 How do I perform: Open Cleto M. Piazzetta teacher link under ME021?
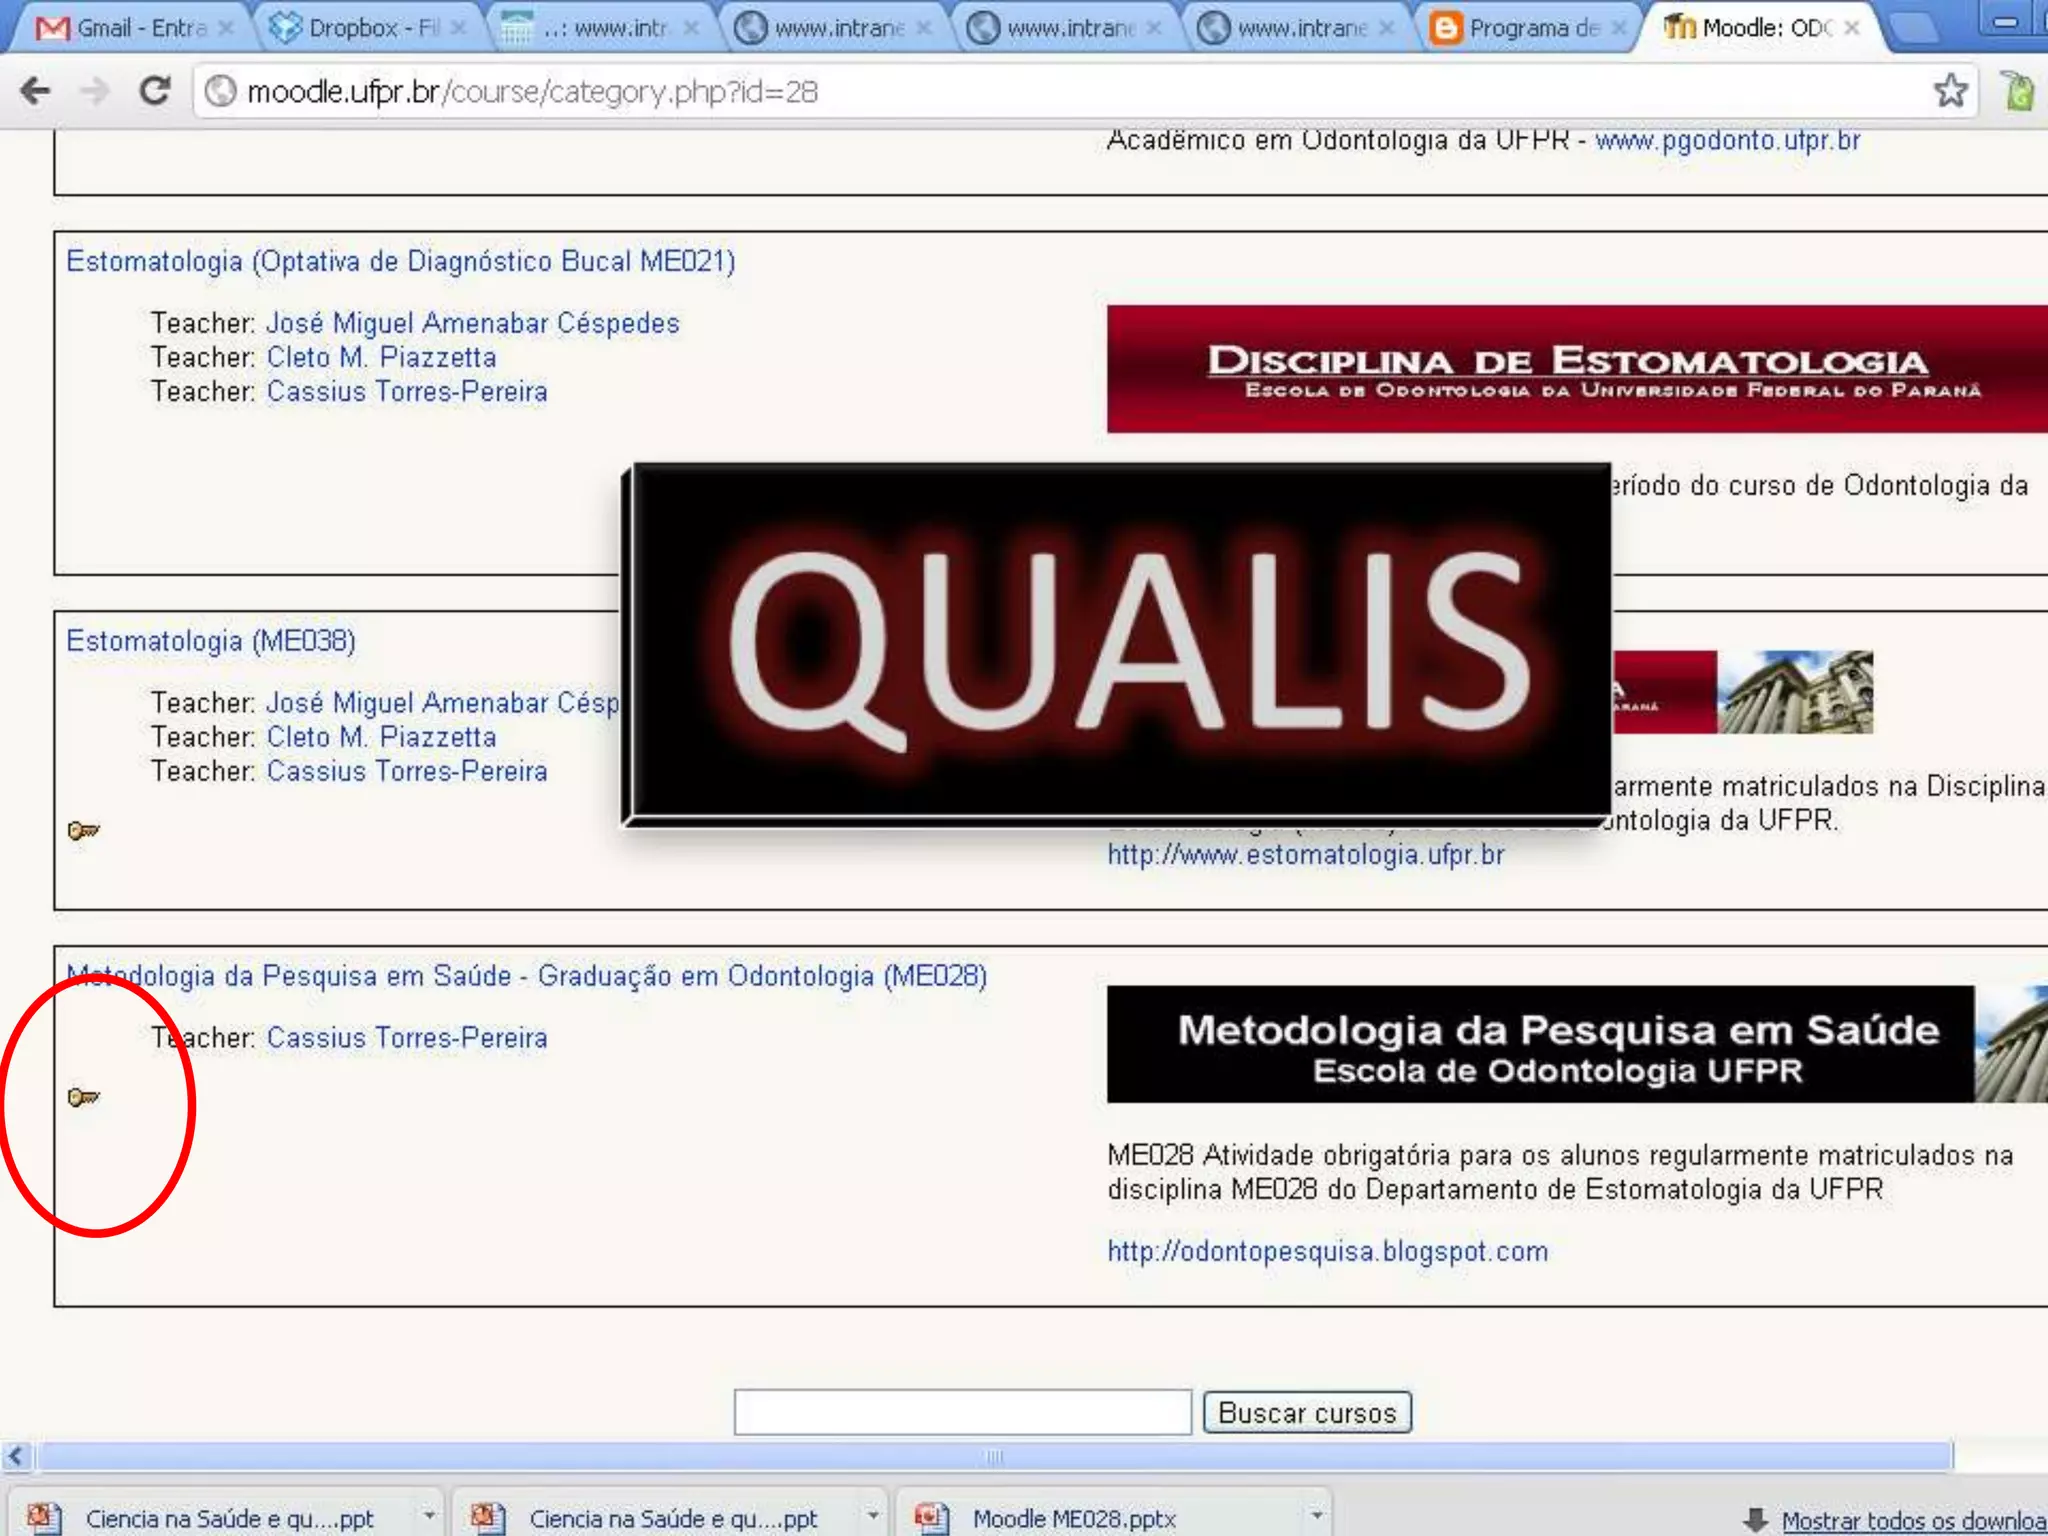coord(381,357)
